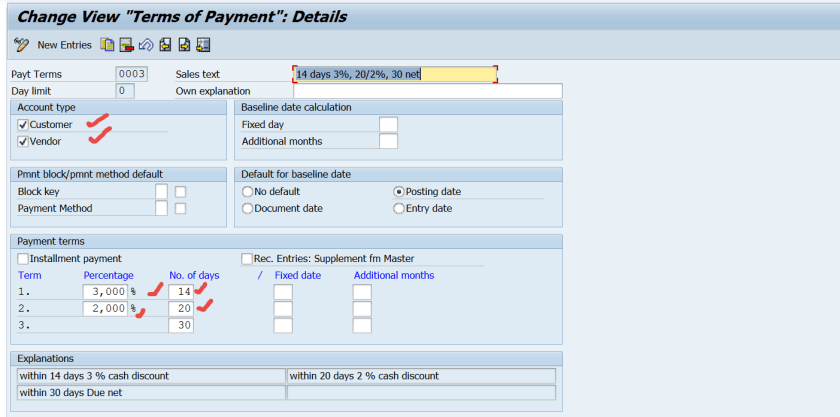
Task: Click the Other Entry position icon
Action: coord(204,45)
